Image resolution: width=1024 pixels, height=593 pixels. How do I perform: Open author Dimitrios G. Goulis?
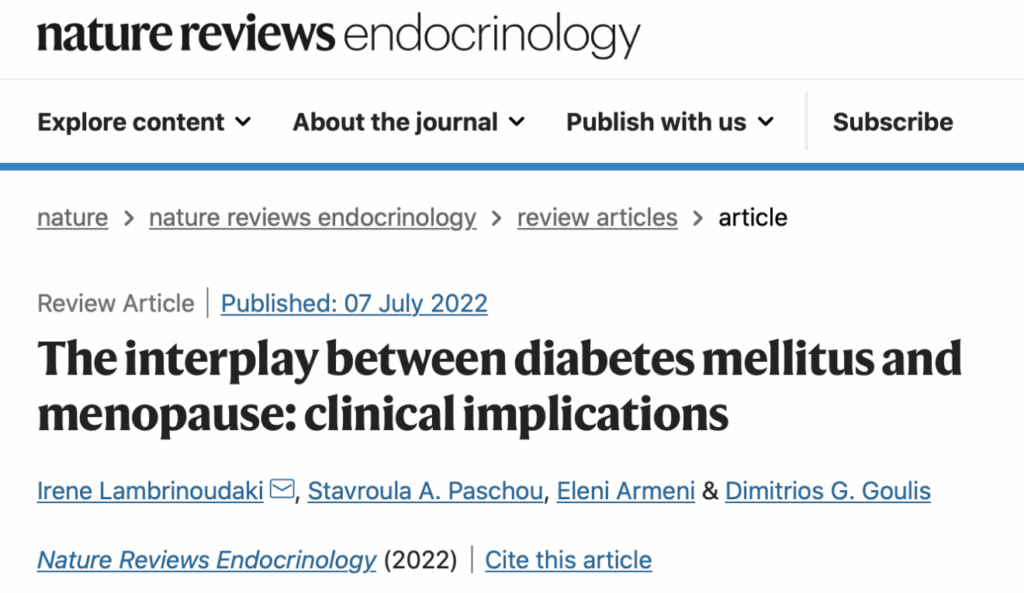tap(827, 491)
